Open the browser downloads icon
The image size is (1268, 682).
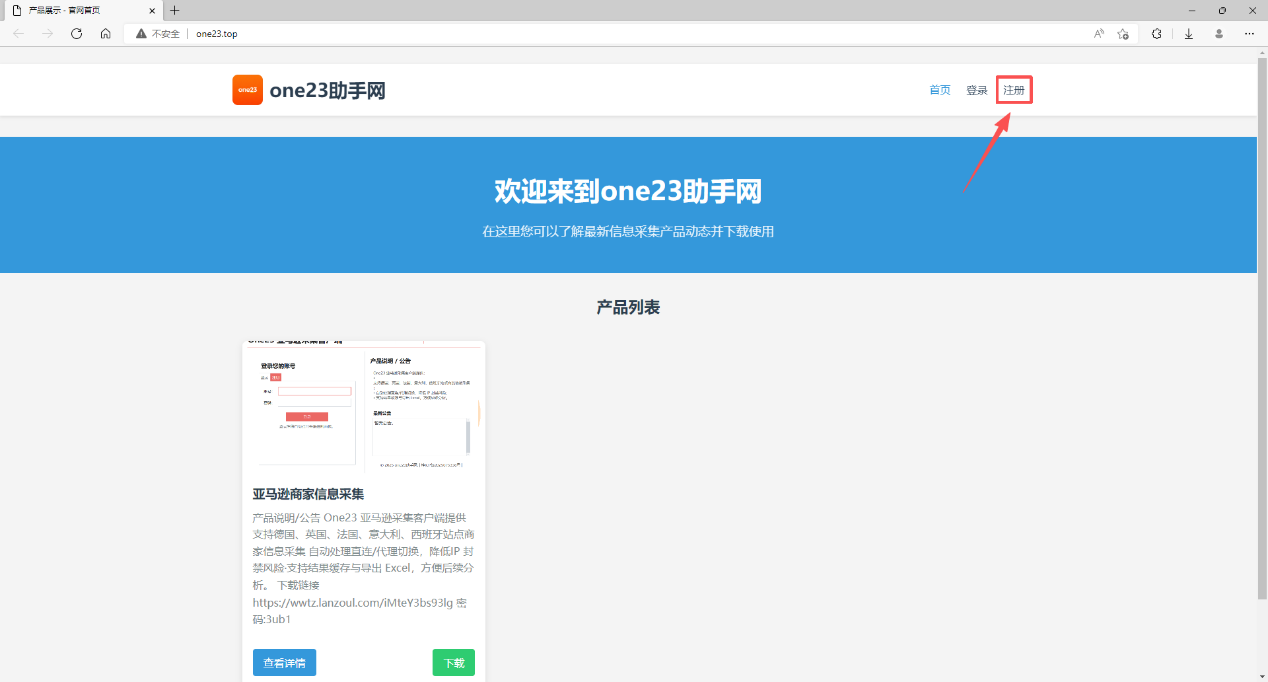tap(1188, 33)
